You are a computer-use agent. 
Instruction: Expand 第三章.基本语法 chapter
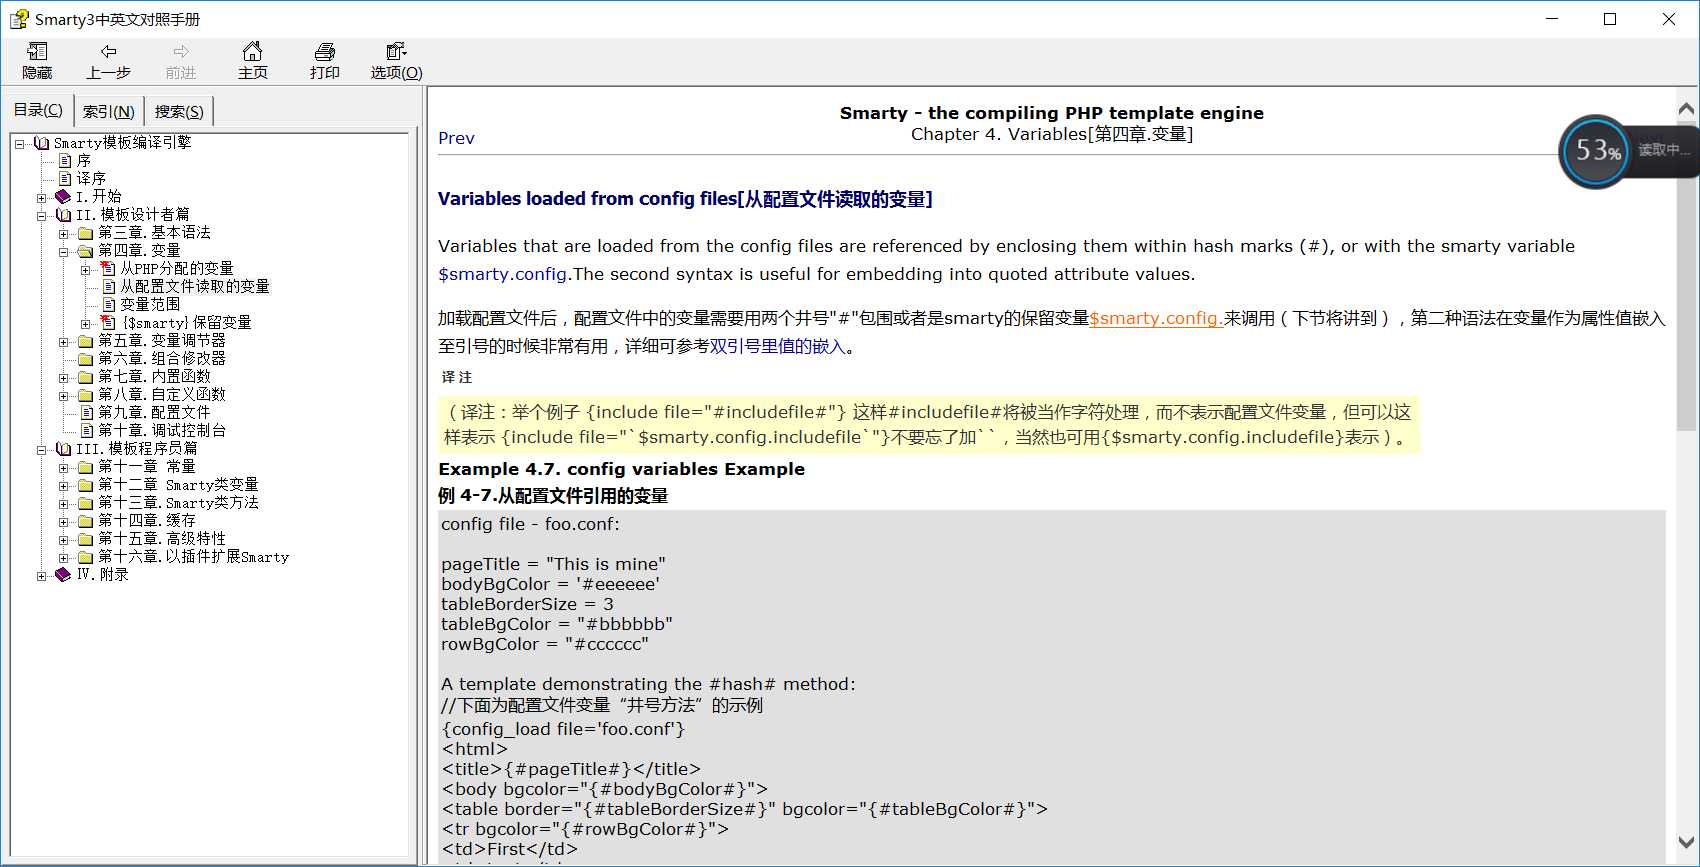coord(63,234)
